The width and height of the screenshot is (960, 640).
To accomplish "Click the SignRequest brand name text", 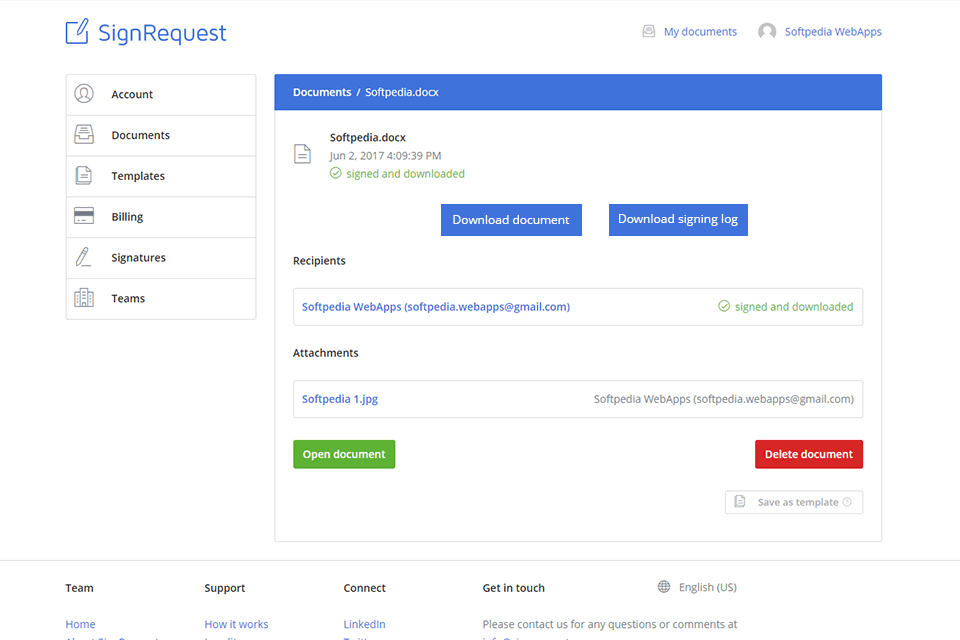I will point(162,32).
